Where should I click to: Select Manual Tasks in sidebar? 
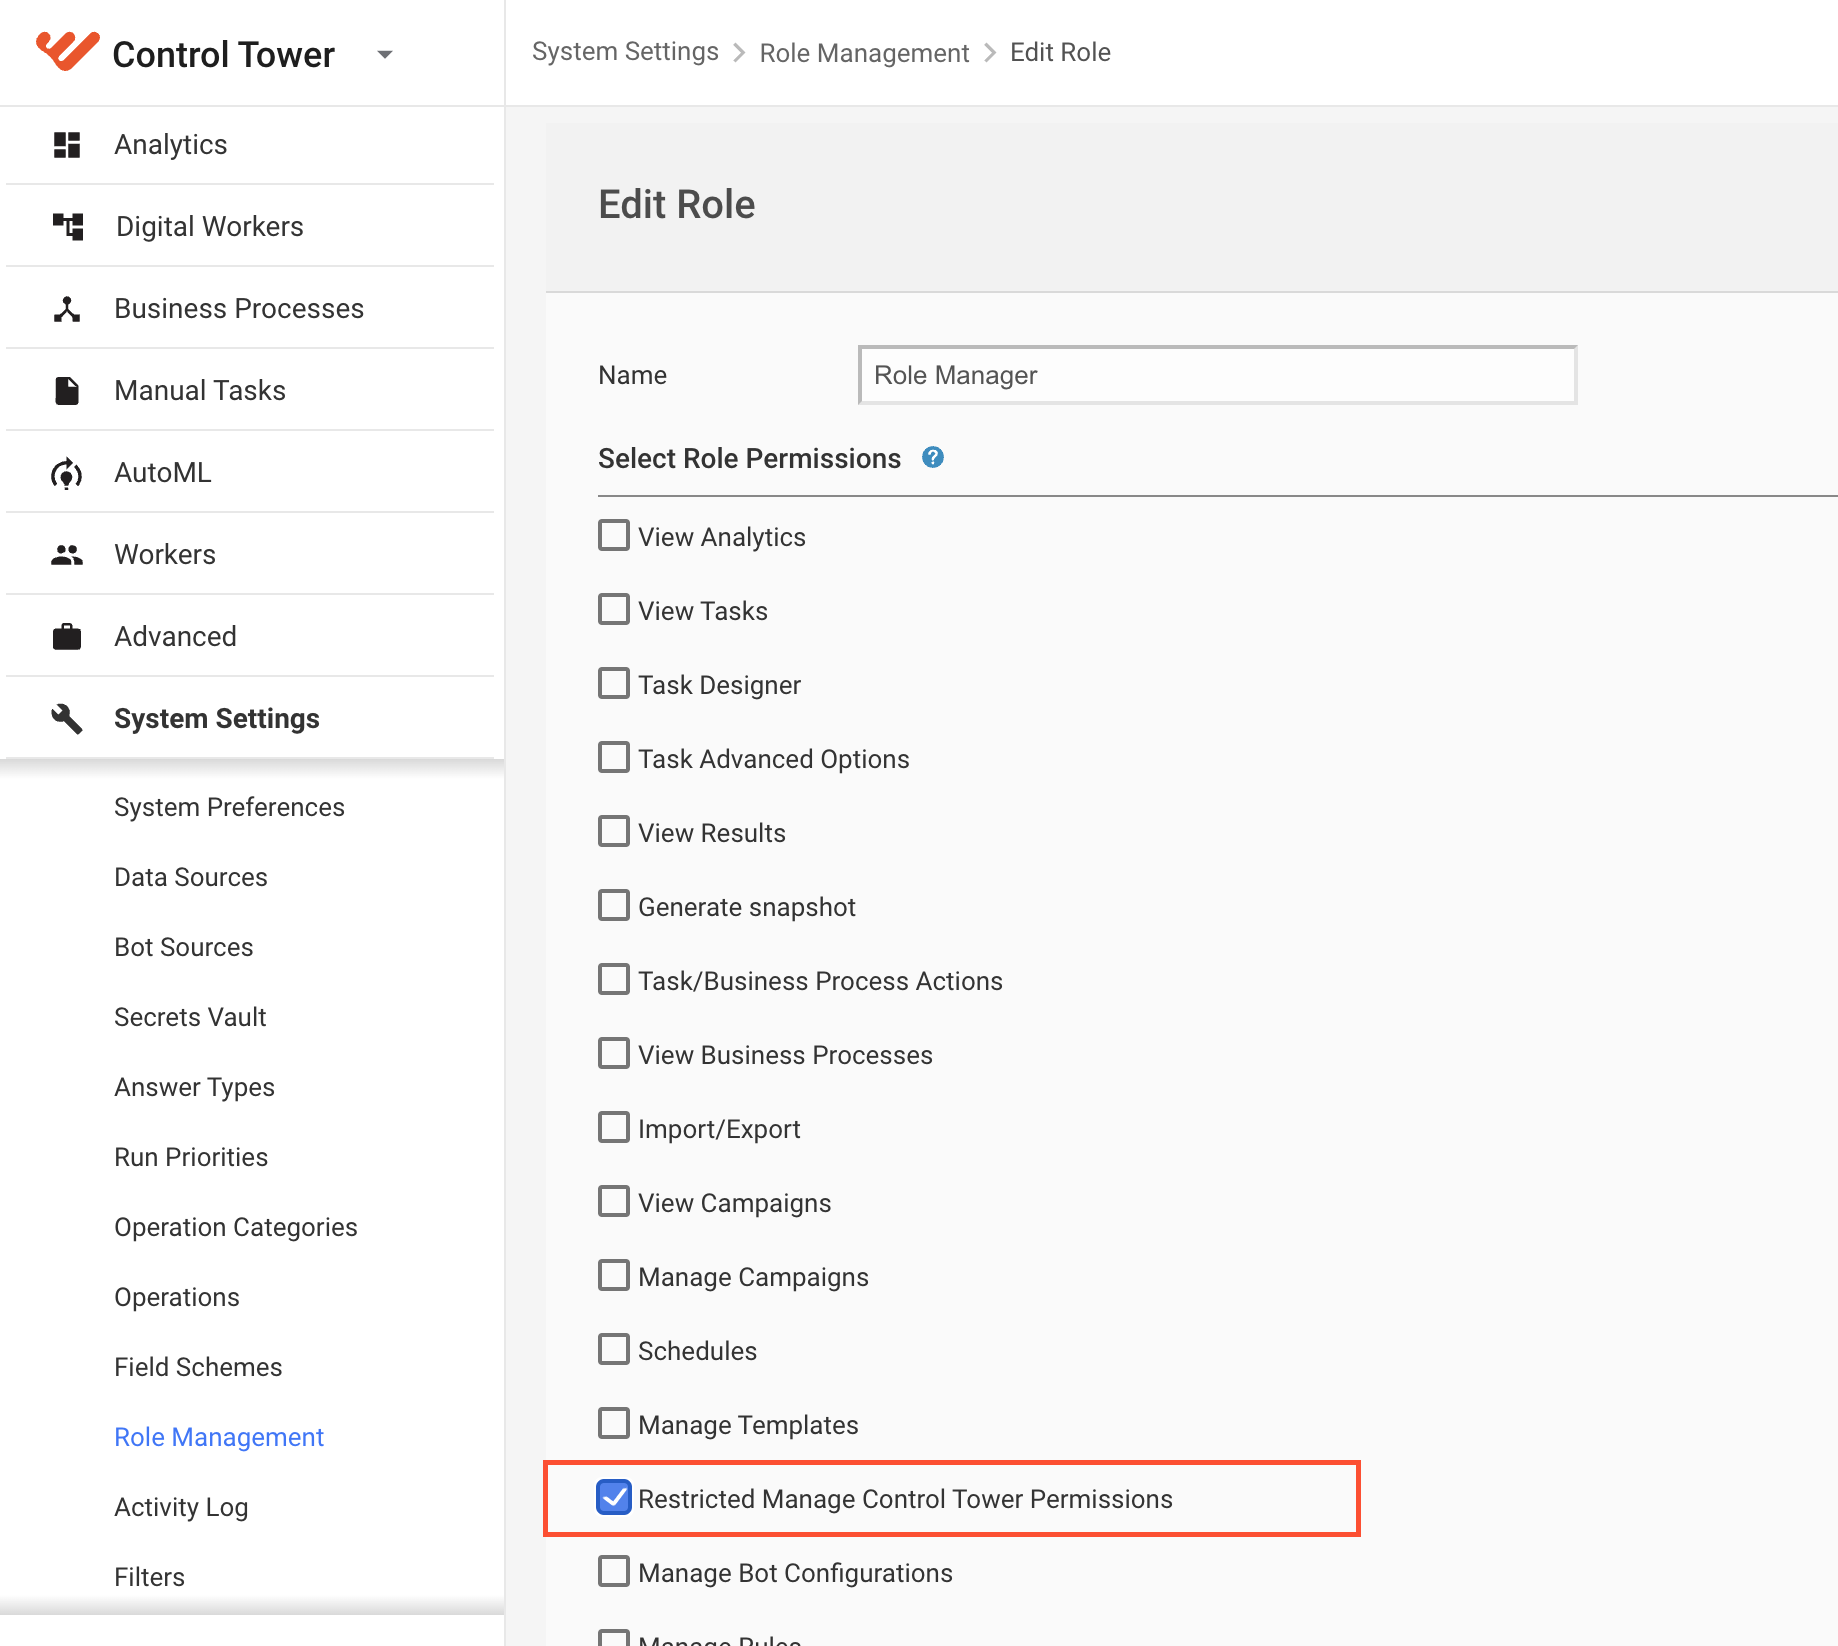200,391
